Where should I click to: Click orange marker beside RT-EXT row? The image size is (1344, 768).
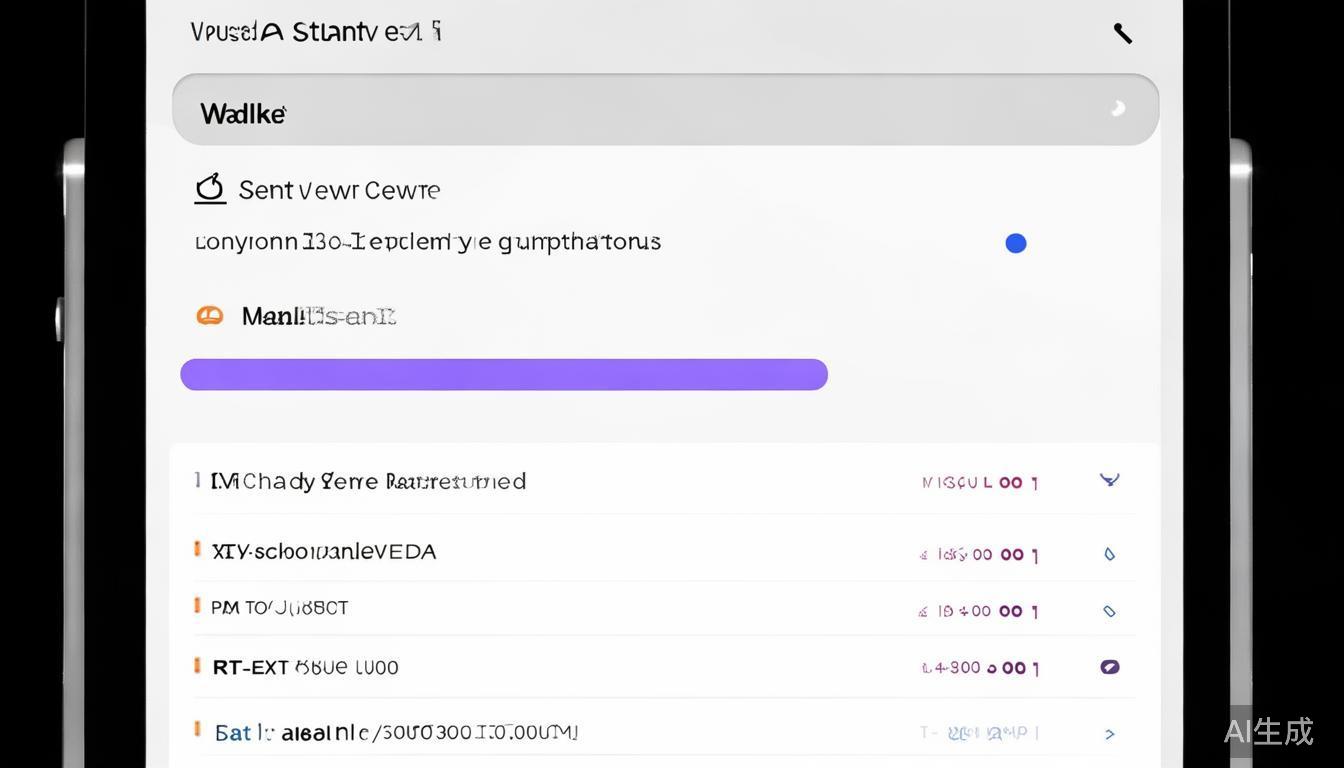point(197,665)
